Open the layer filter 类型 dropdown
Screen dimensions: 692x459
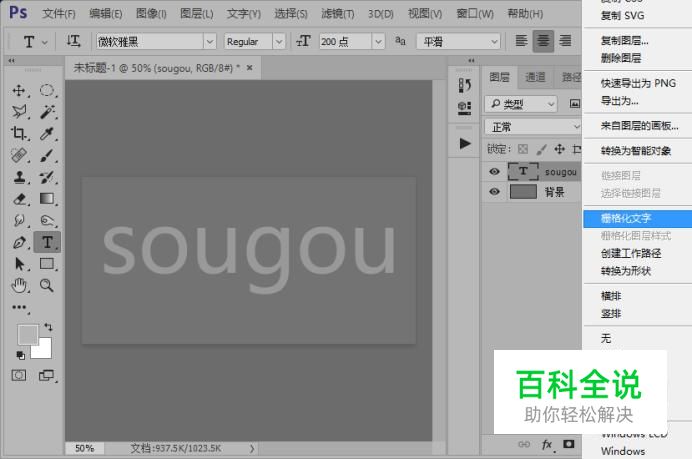coord(521,104)
